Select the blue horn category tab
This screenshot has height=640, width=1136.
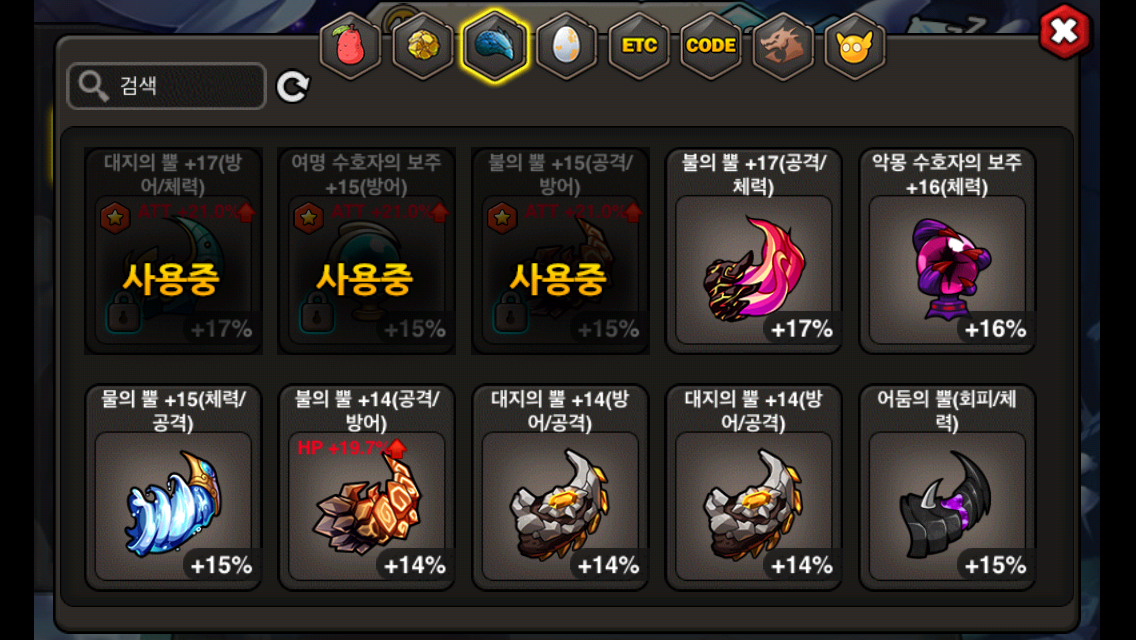tap(495, 46)
